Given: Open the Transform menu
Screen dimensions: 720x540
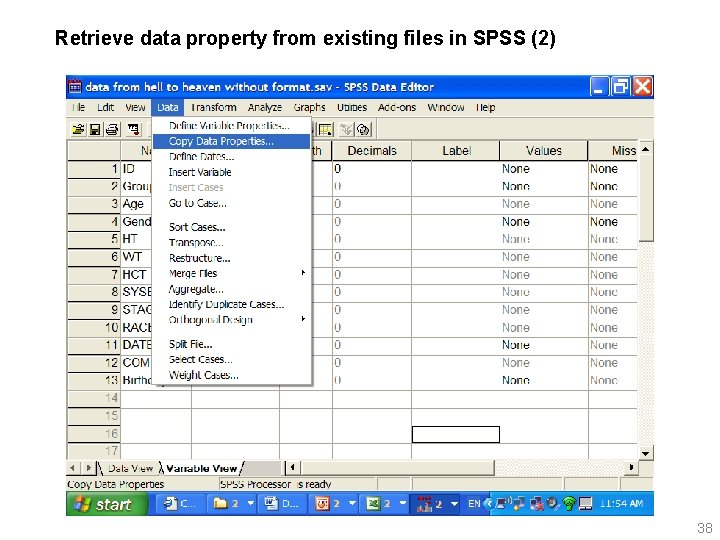Looking at the screenshot, I should (x=214, y=107).
